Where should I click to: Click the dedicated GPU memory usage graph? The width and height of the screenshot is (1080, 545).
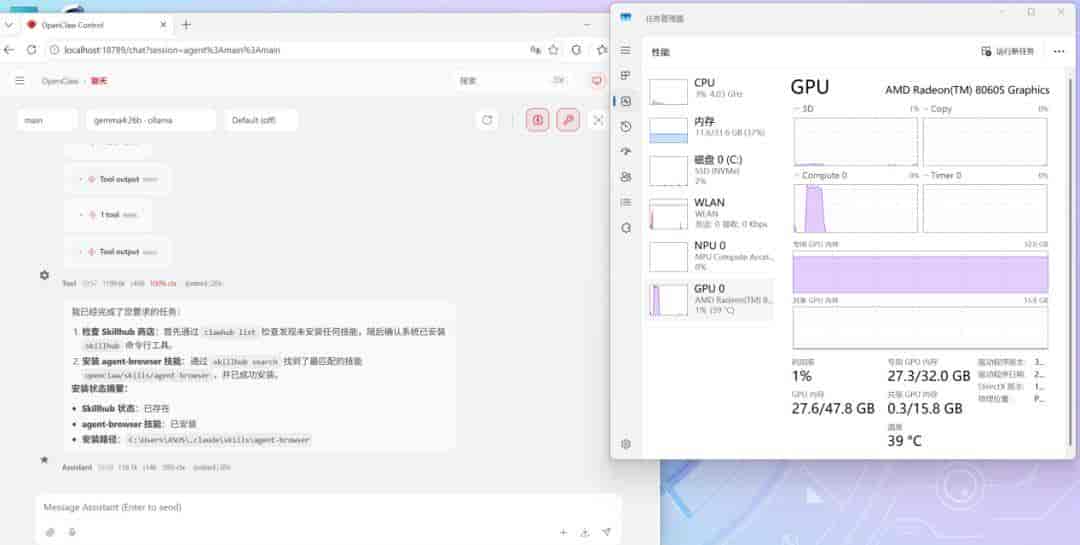click(921, 272)
